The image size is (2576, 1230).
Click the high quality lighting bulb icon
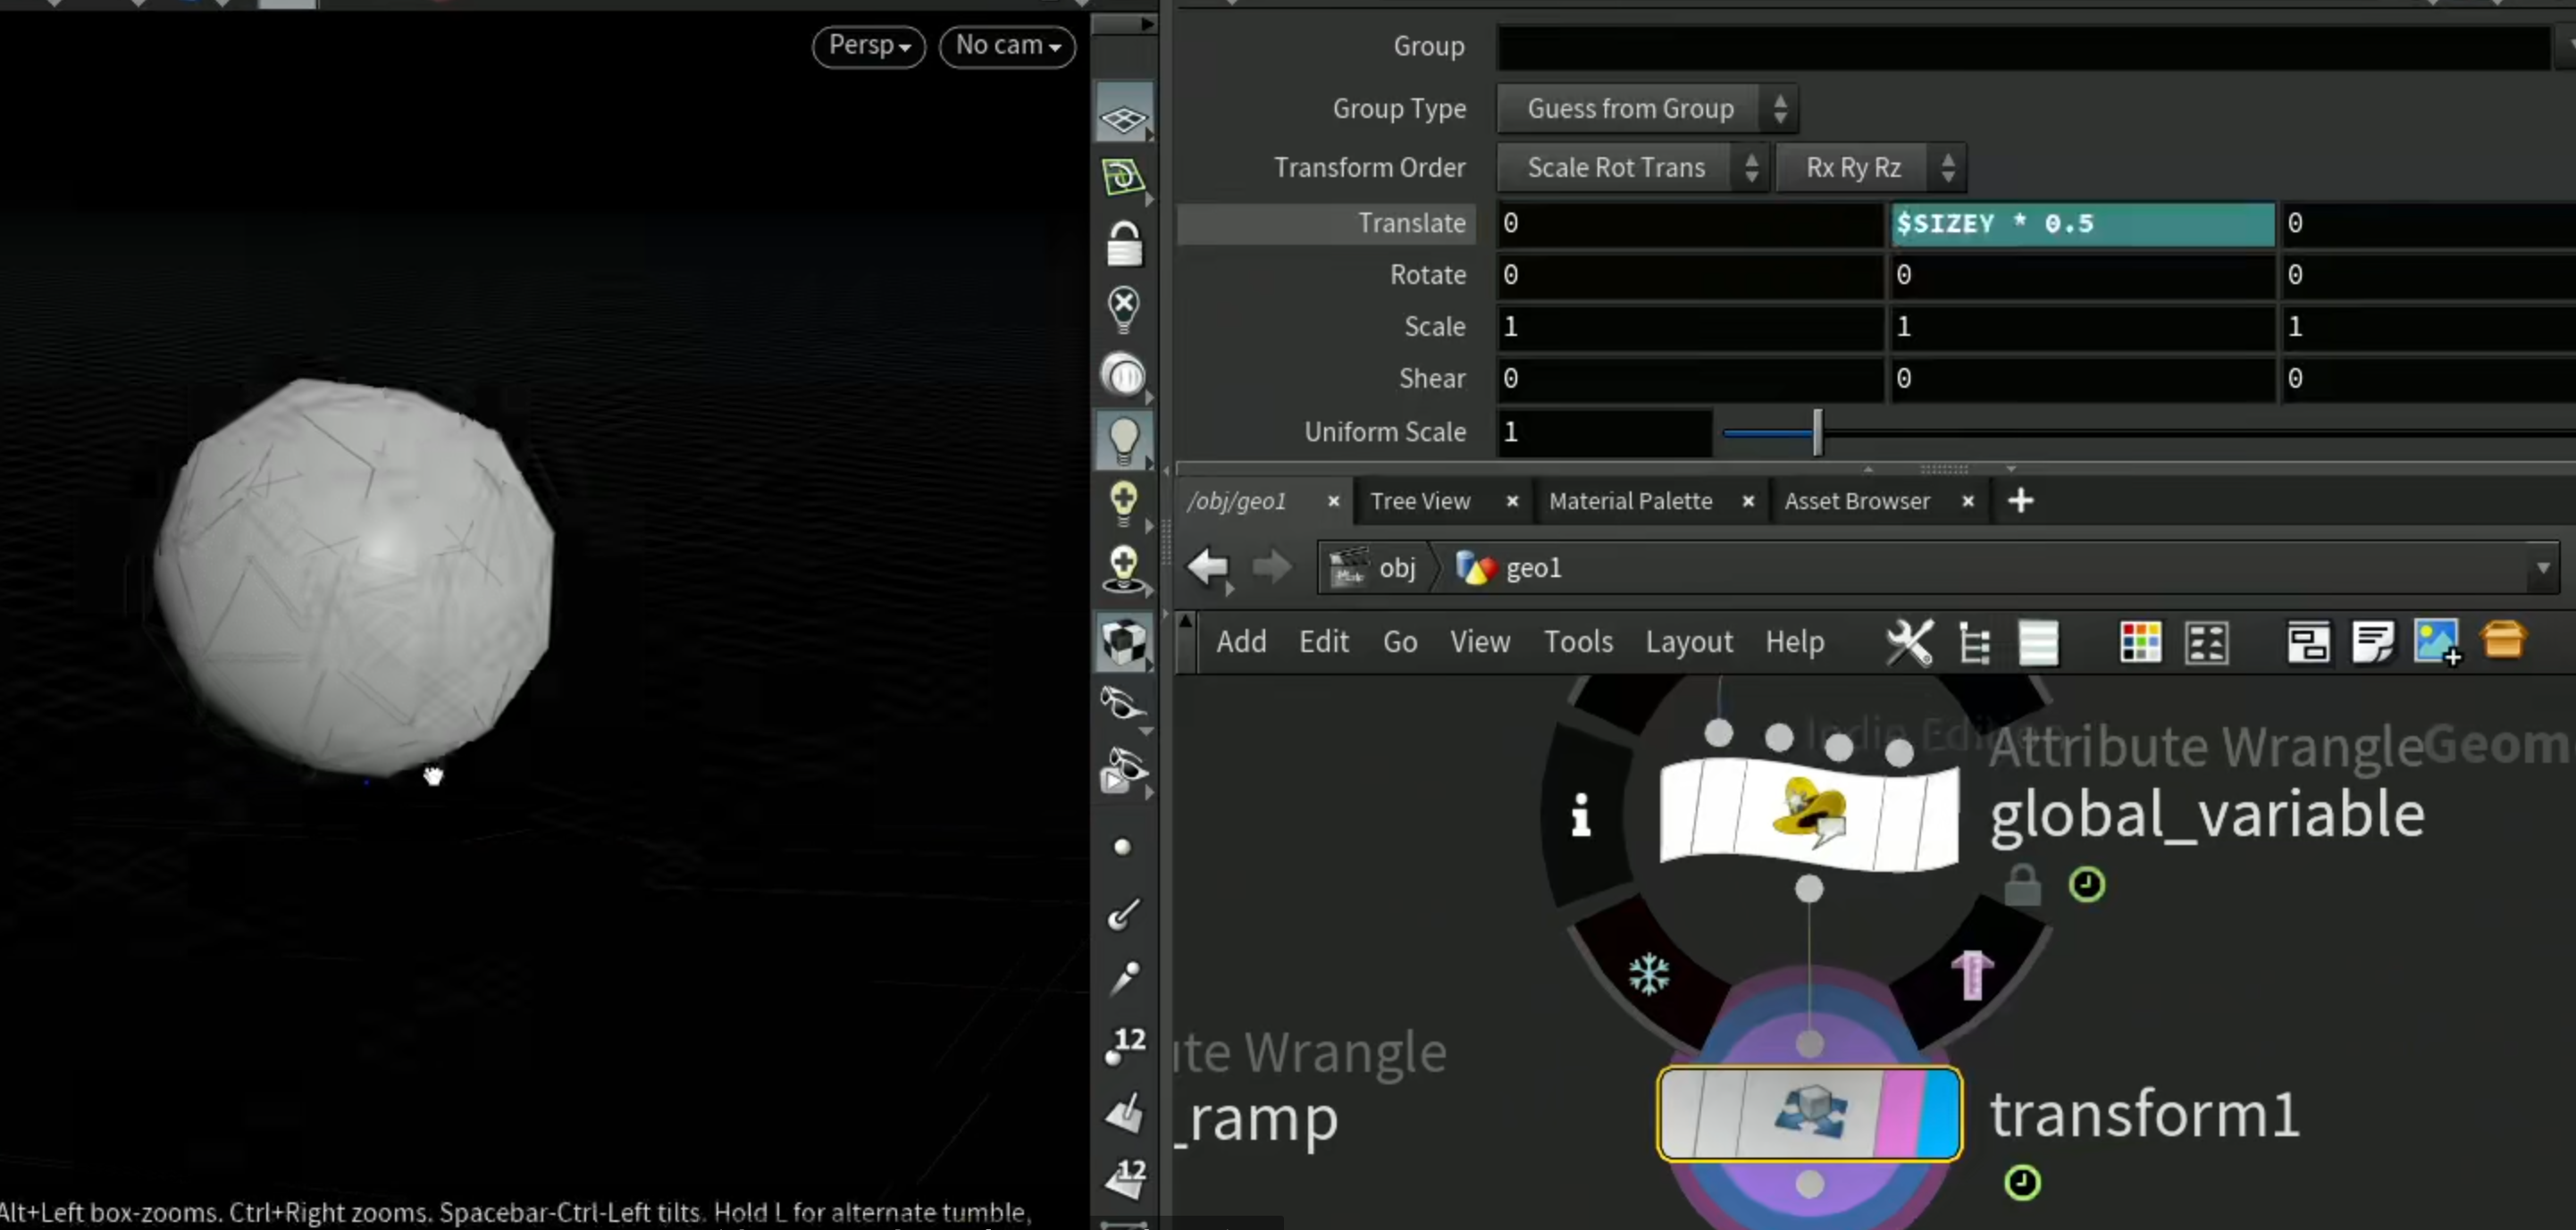(1123, 503)
